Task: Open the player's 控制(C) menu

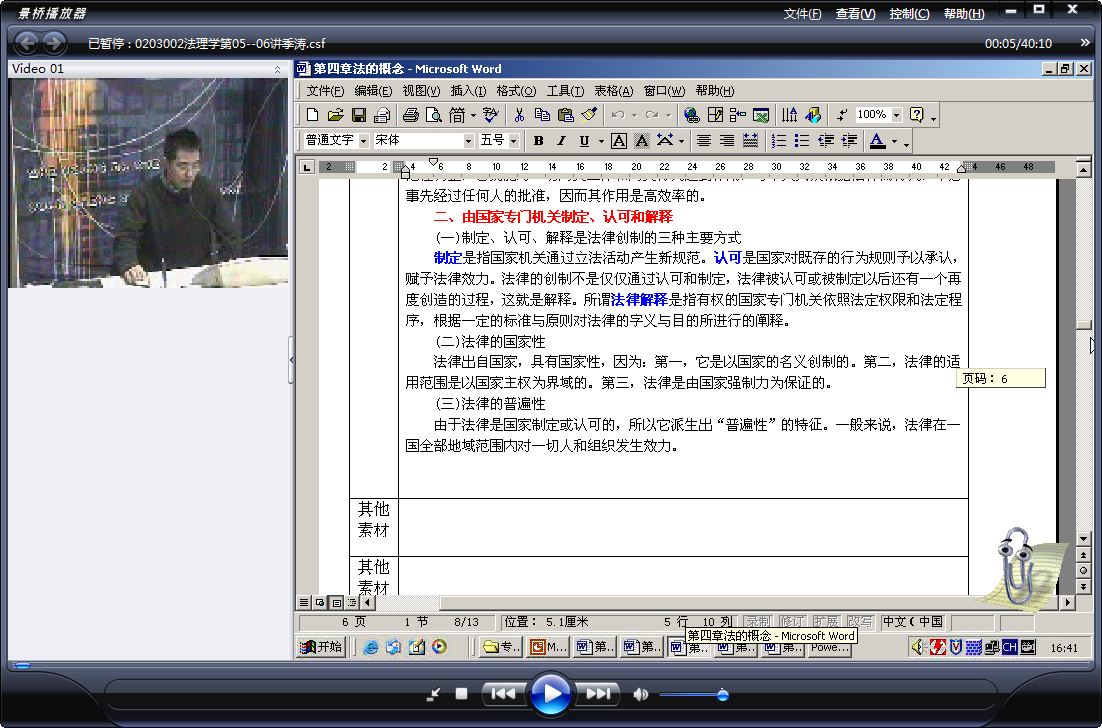Action: (x=909, y=13)
